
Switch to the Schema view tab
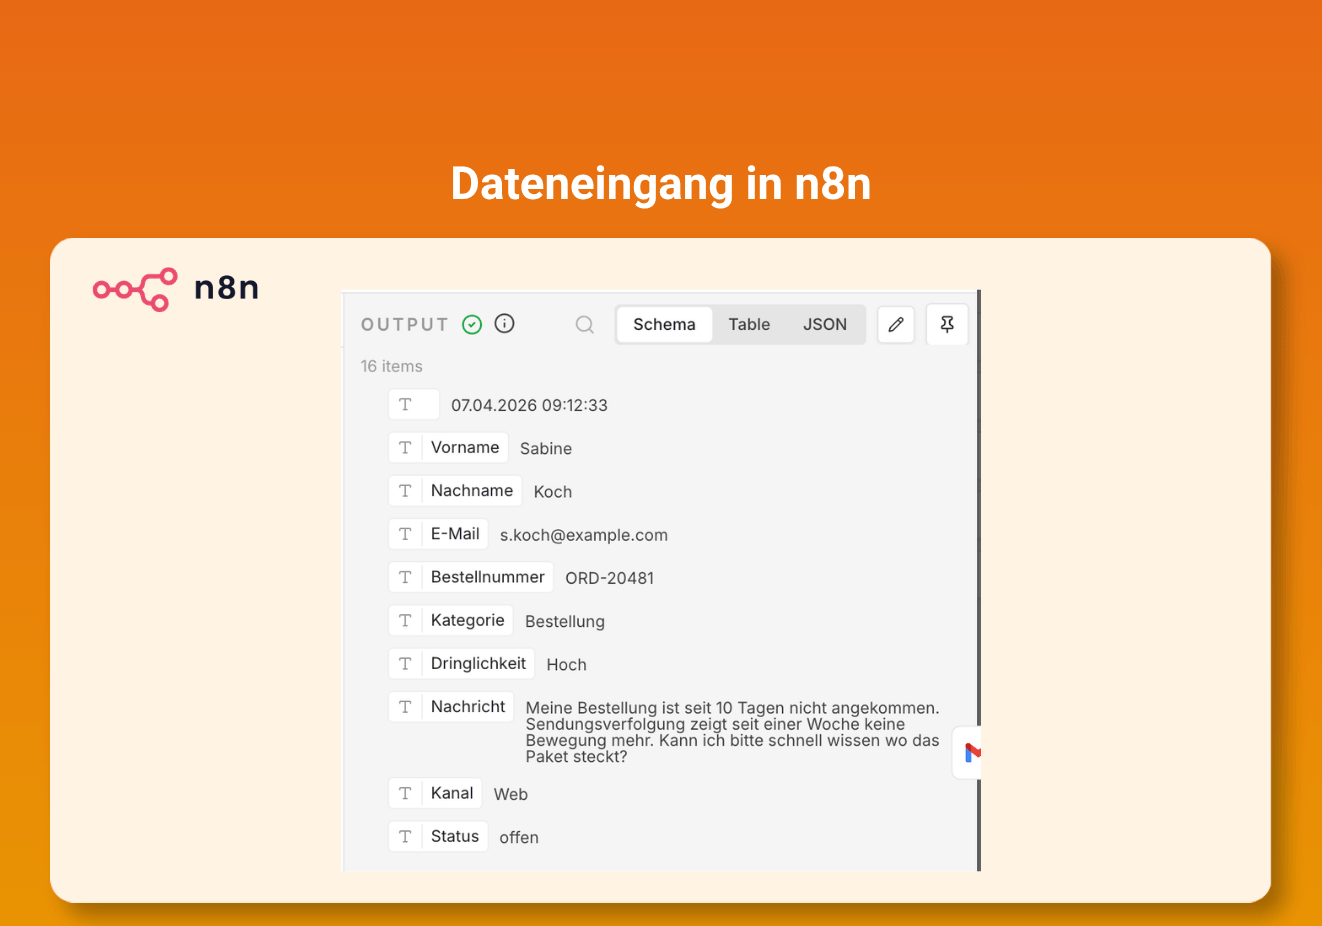664,324
